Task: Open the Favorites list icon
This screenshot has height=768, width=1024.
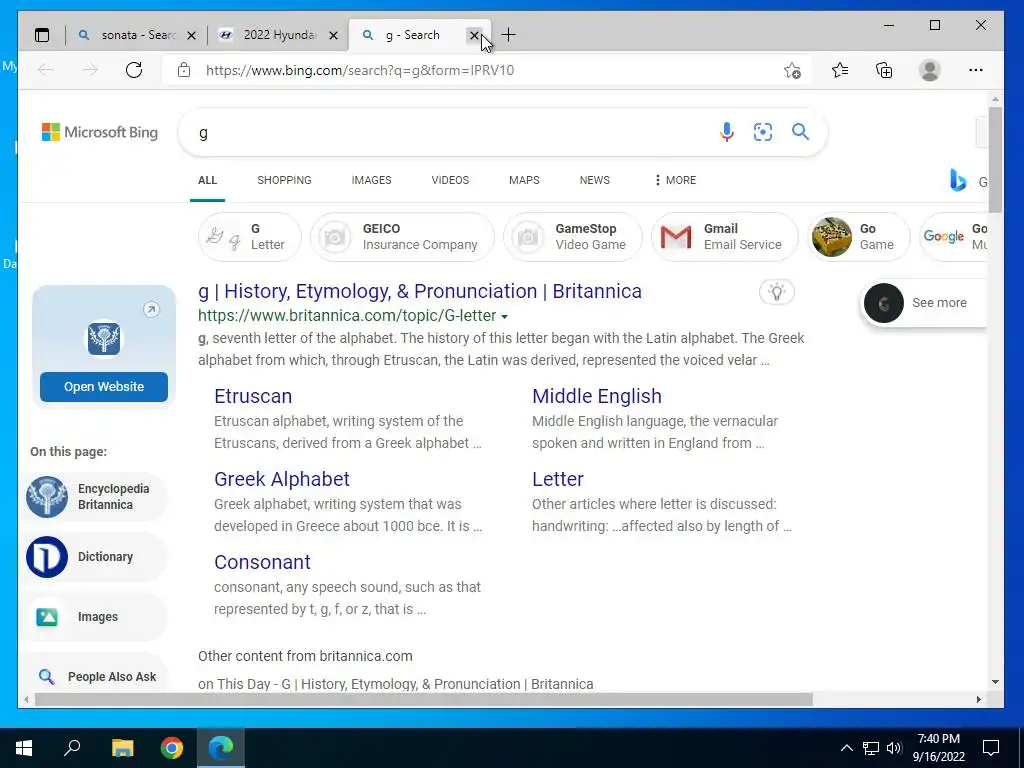Action: pos(840,70)
